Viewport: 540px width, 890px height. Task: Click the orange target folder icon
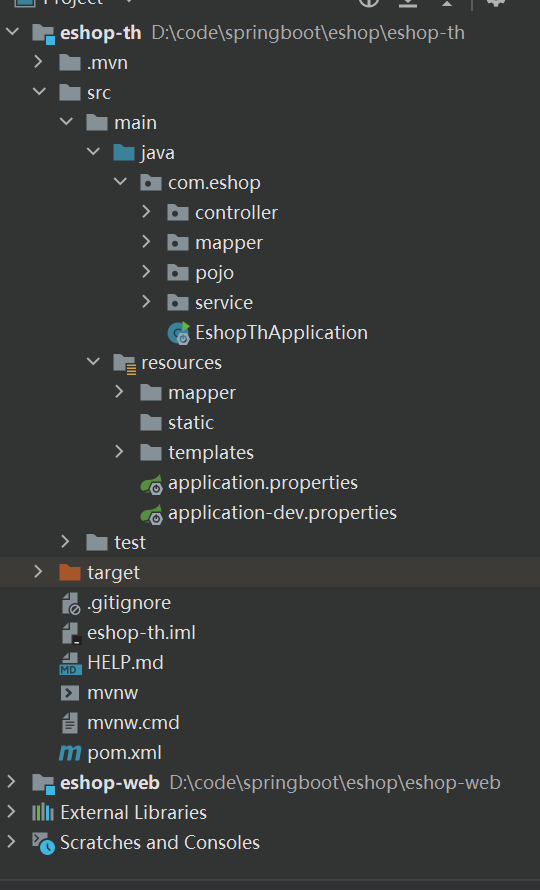70,572
